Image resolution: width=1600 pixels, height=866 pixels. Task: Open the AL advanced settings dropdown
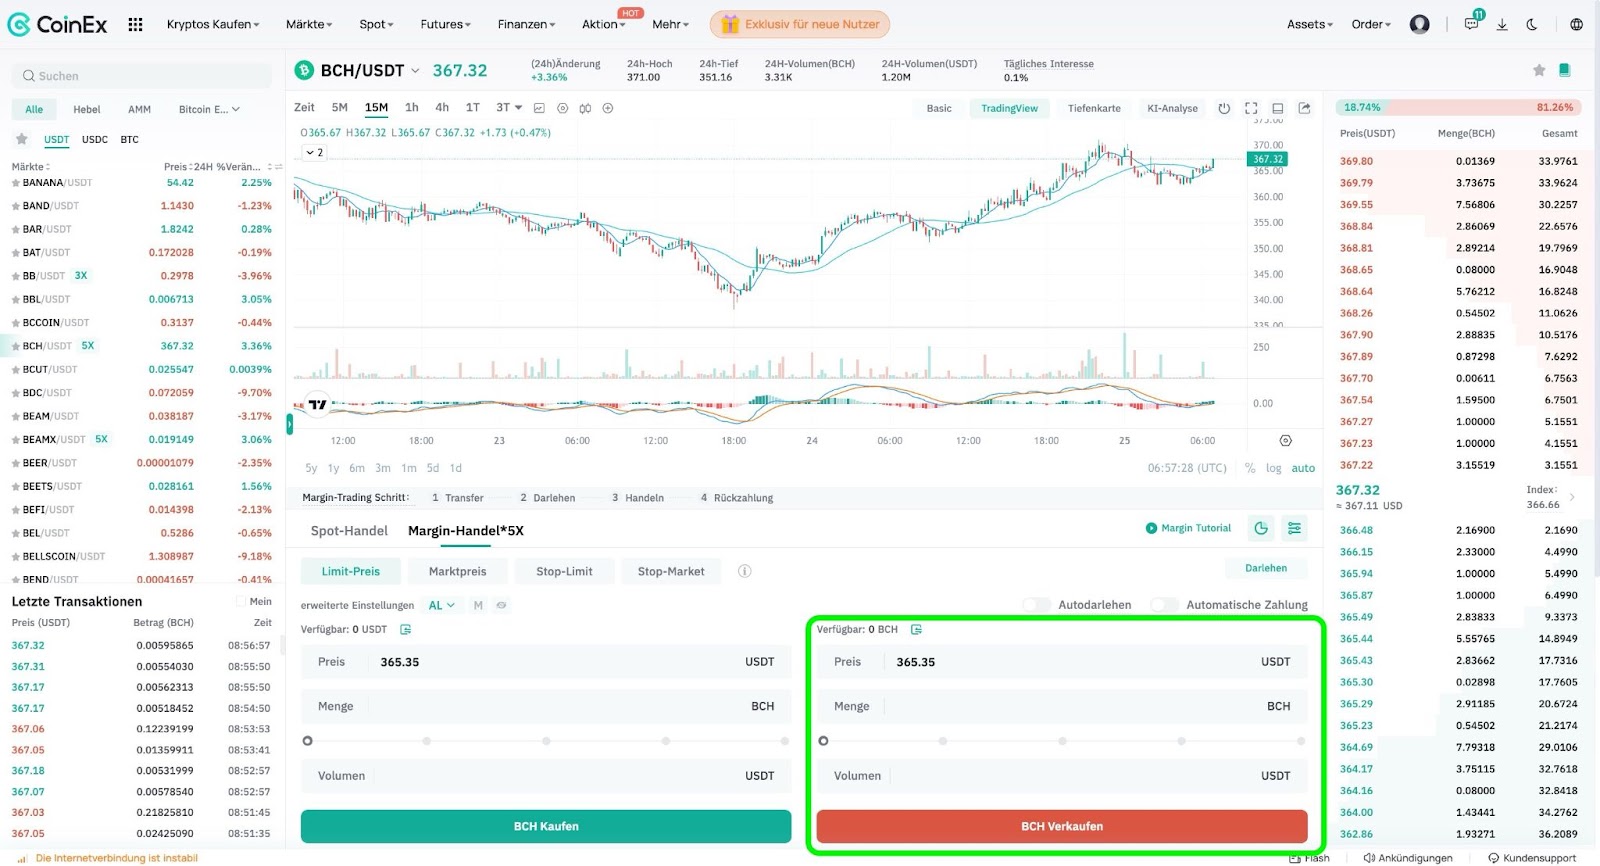(x=441, y=605)
